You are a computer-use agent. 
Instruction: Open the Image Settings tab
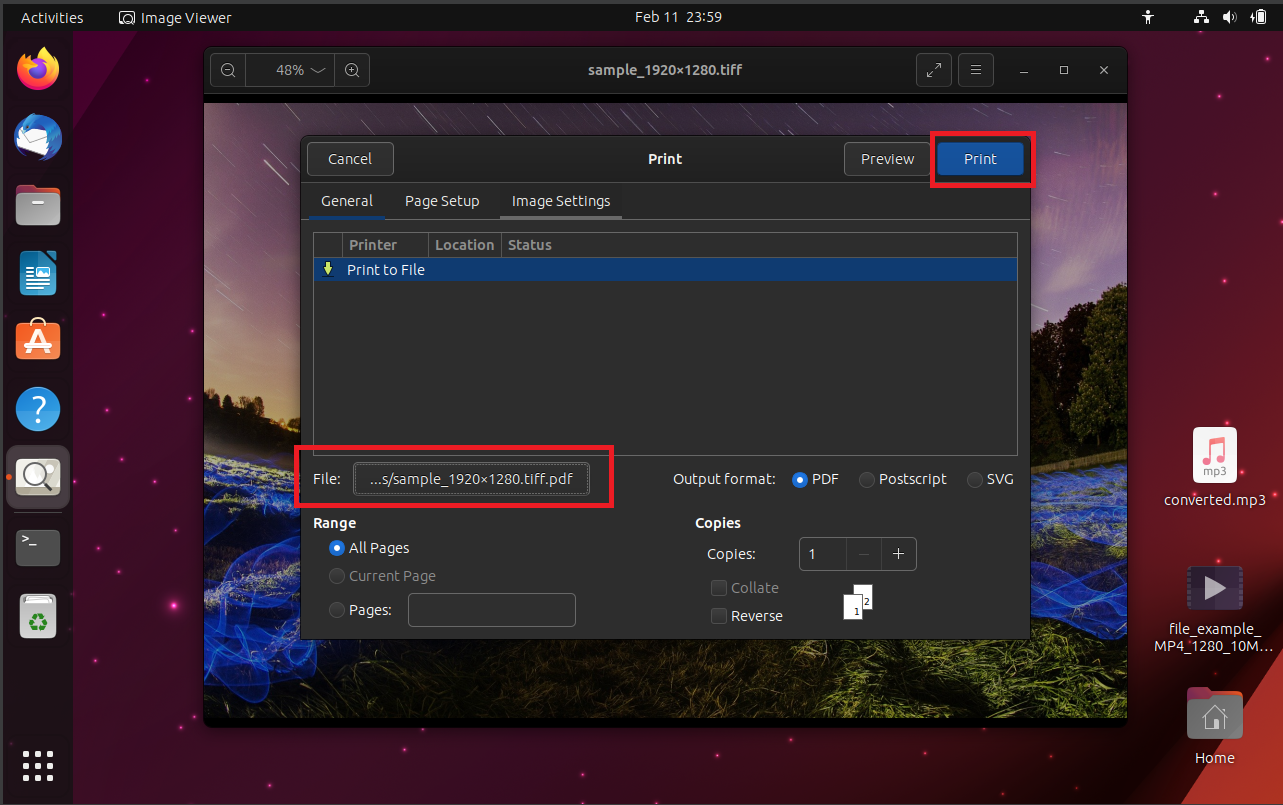tap(560, 201)
